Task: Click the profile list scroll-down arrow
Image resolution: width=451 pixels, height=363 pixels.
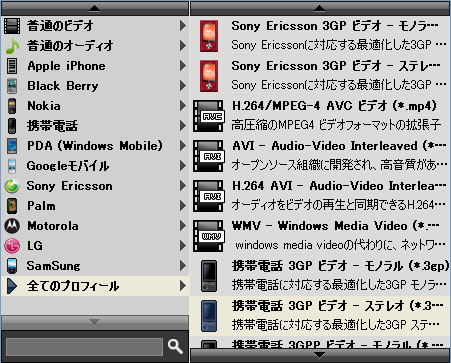Action: click(x=319, y=355)
